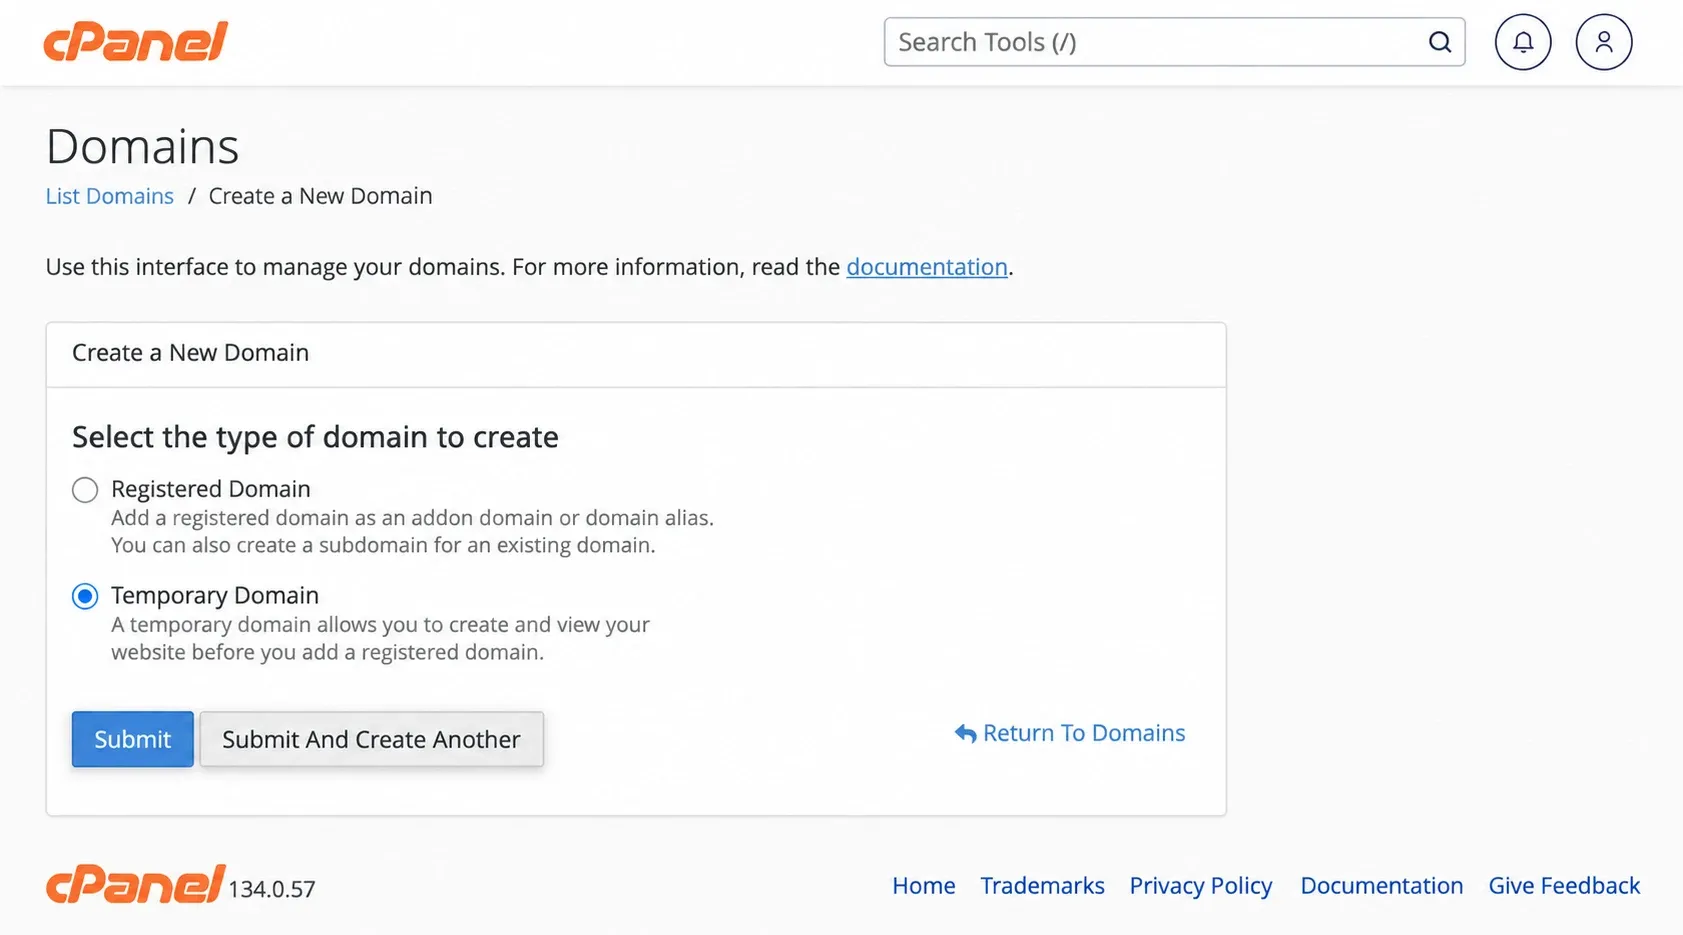Click the Create a New Domain panel header

click(636, 354)
